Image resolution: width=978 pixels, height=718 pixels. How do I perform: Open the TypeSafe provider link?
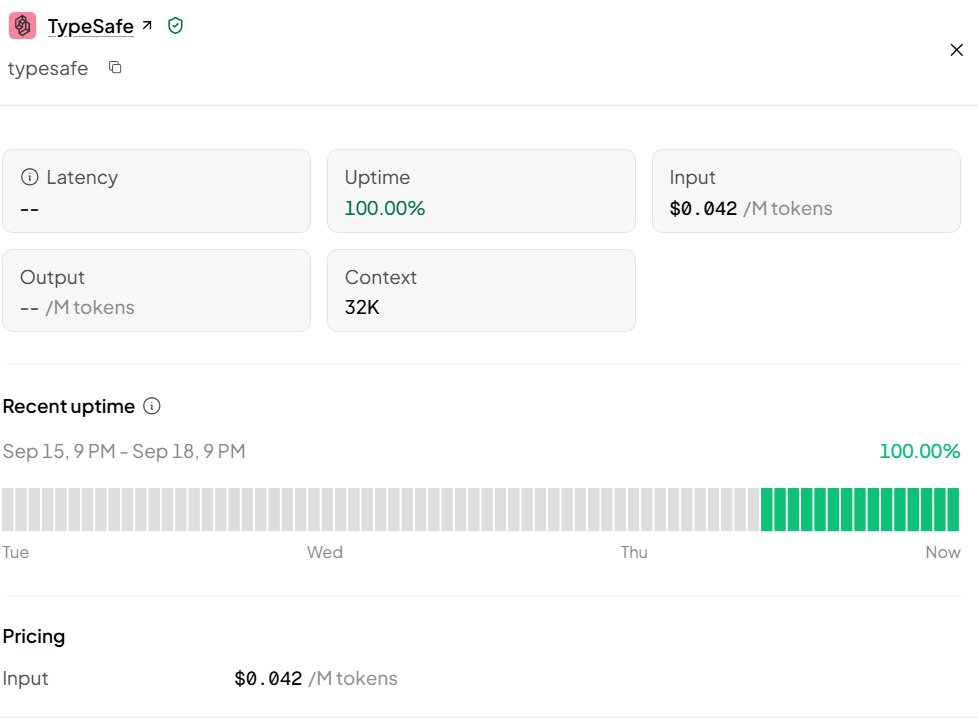tap(90, 26)
